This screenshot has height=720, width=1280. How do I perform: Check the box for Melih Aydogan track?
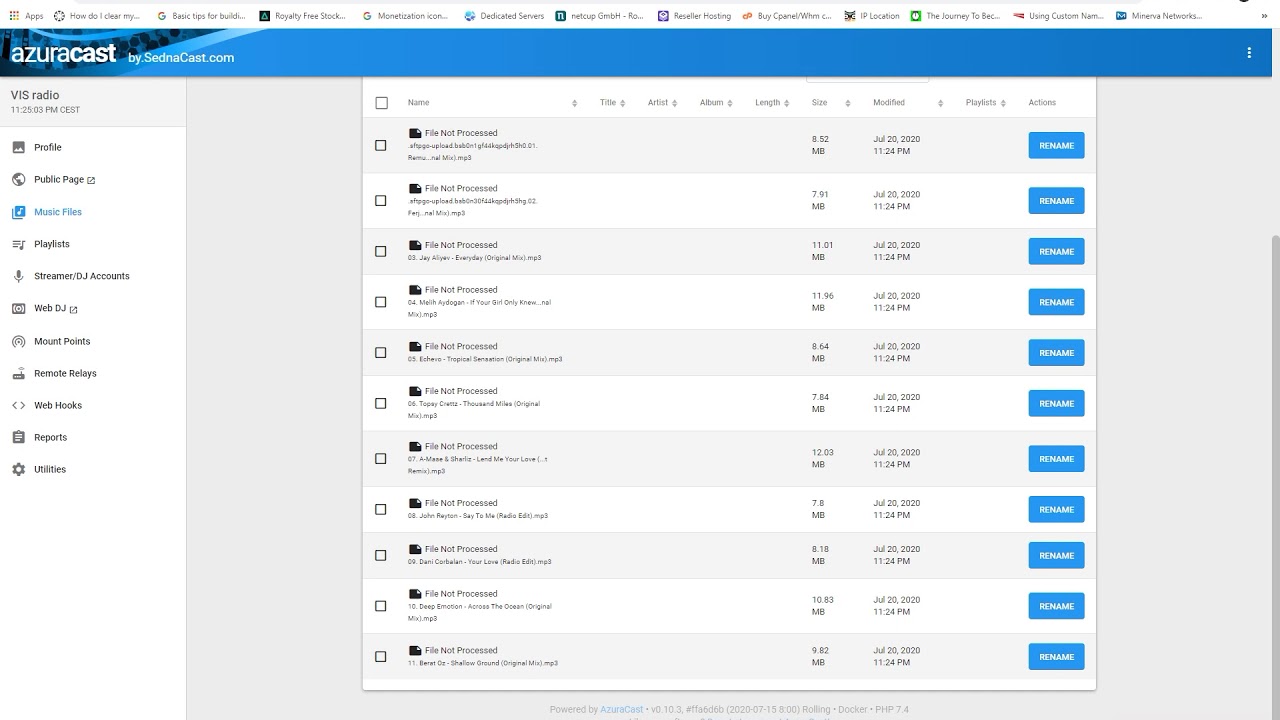click(x=380, y=302)
